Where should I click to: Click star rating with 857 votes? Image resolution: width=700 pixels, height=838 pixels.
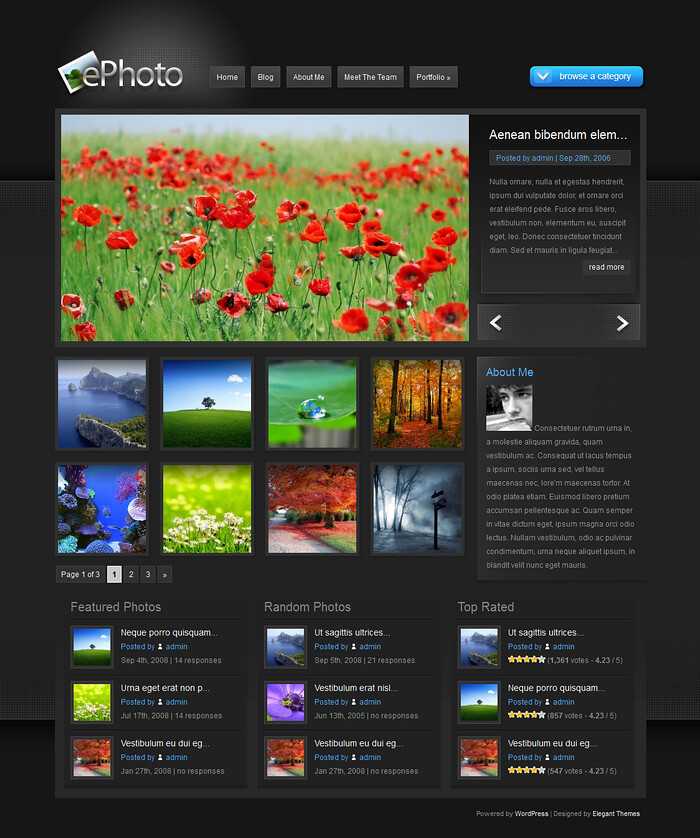[526, 715]
